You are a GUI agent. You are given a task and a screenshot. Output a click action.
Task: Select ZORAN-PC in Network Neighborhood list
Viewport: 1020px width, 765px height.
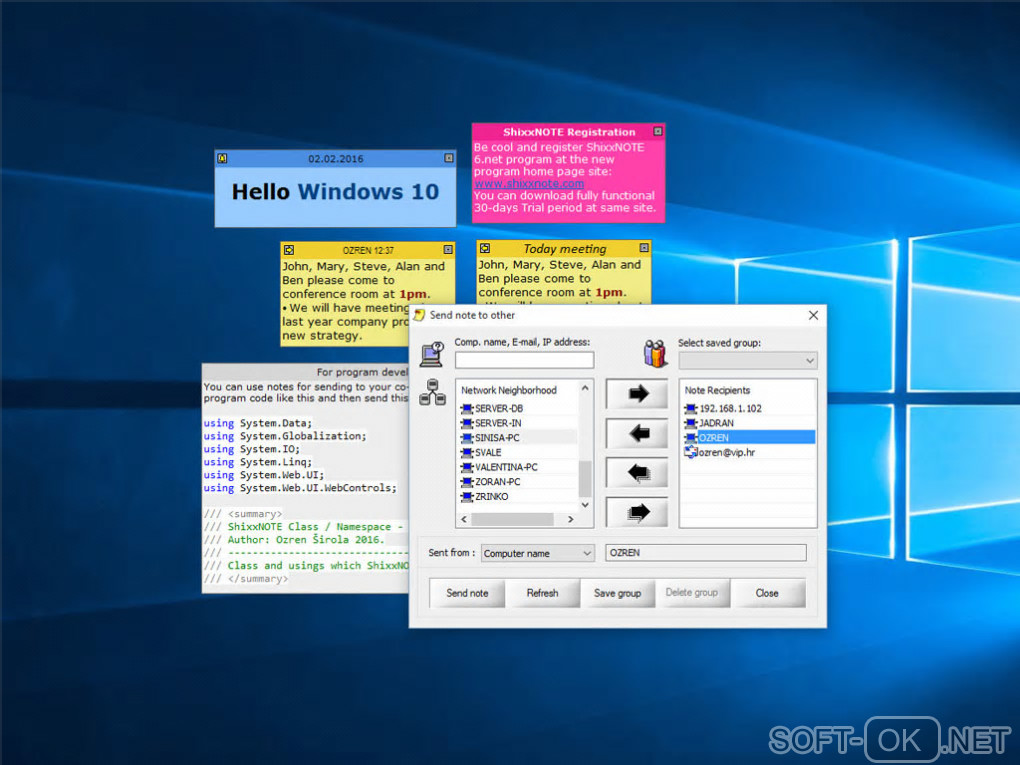click(498, 481)
